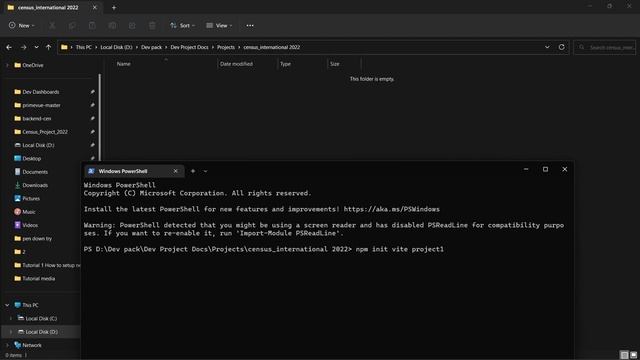Switch to details view icon in status bar

[x=624, y=355]
